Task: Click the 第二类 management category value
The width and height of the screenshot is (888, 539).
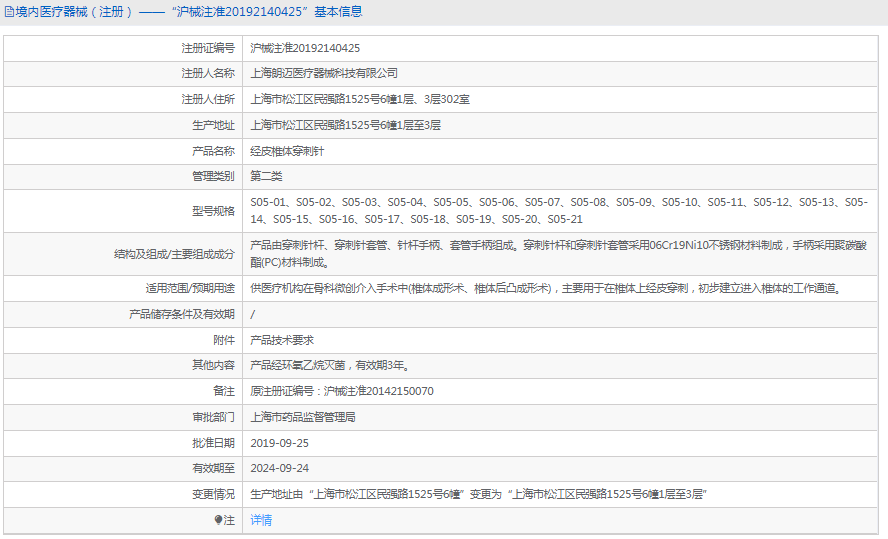Action: pos(266,176)
